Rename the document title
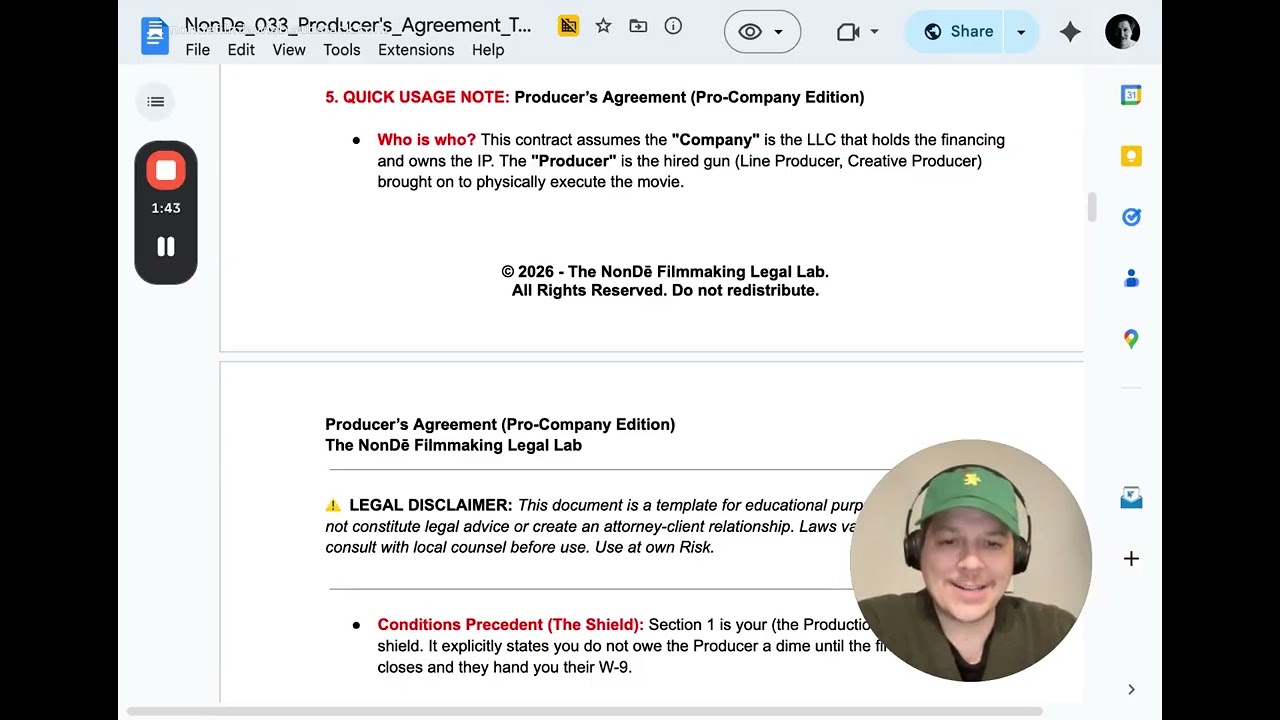This screenshot has height=720, width=1280. tap(358, 25)
